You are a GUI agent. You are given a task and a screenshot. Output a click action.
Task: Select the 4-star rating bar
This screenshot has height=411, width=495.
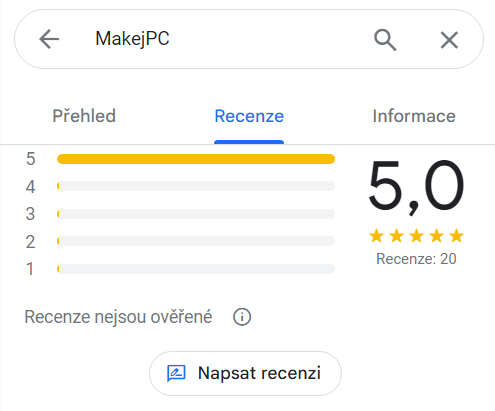[196, 186]
